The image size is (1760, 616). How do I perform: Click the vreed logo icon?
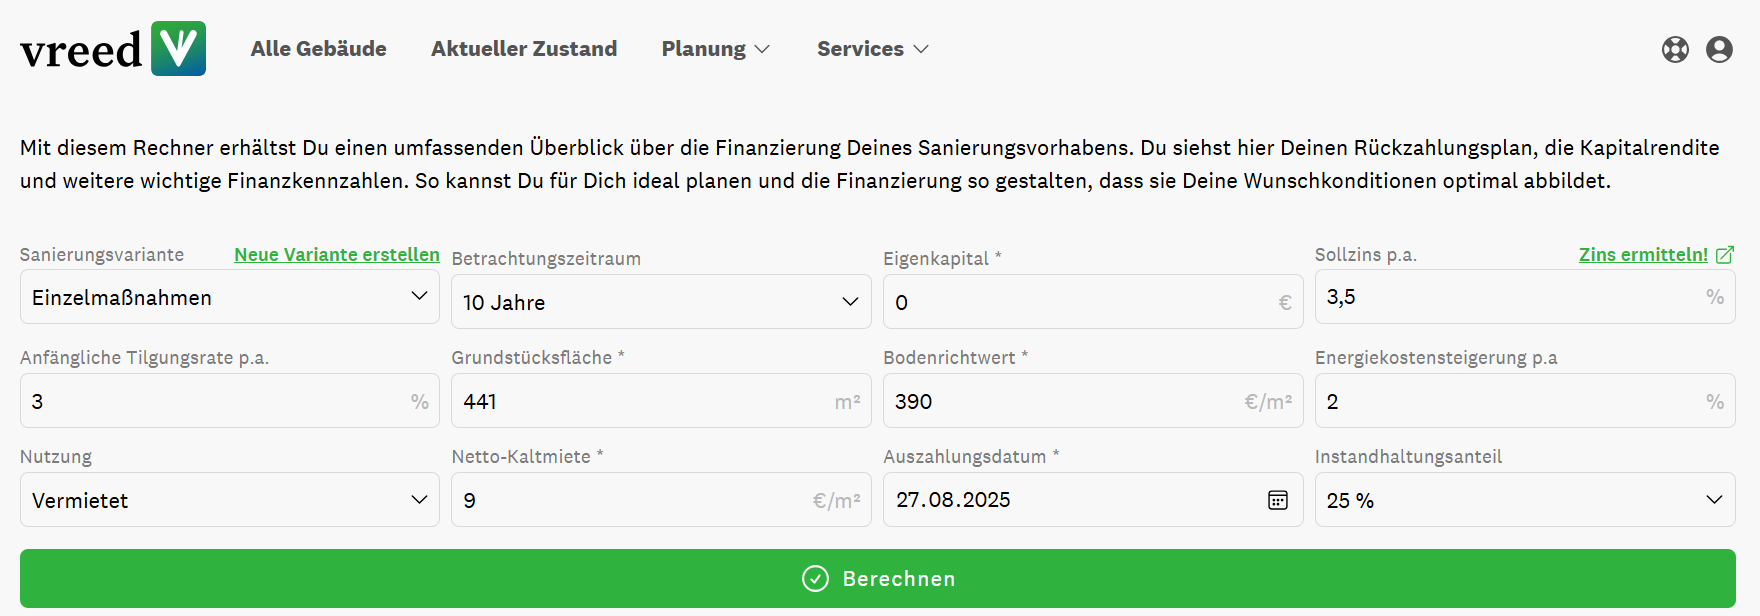[178, 49]
